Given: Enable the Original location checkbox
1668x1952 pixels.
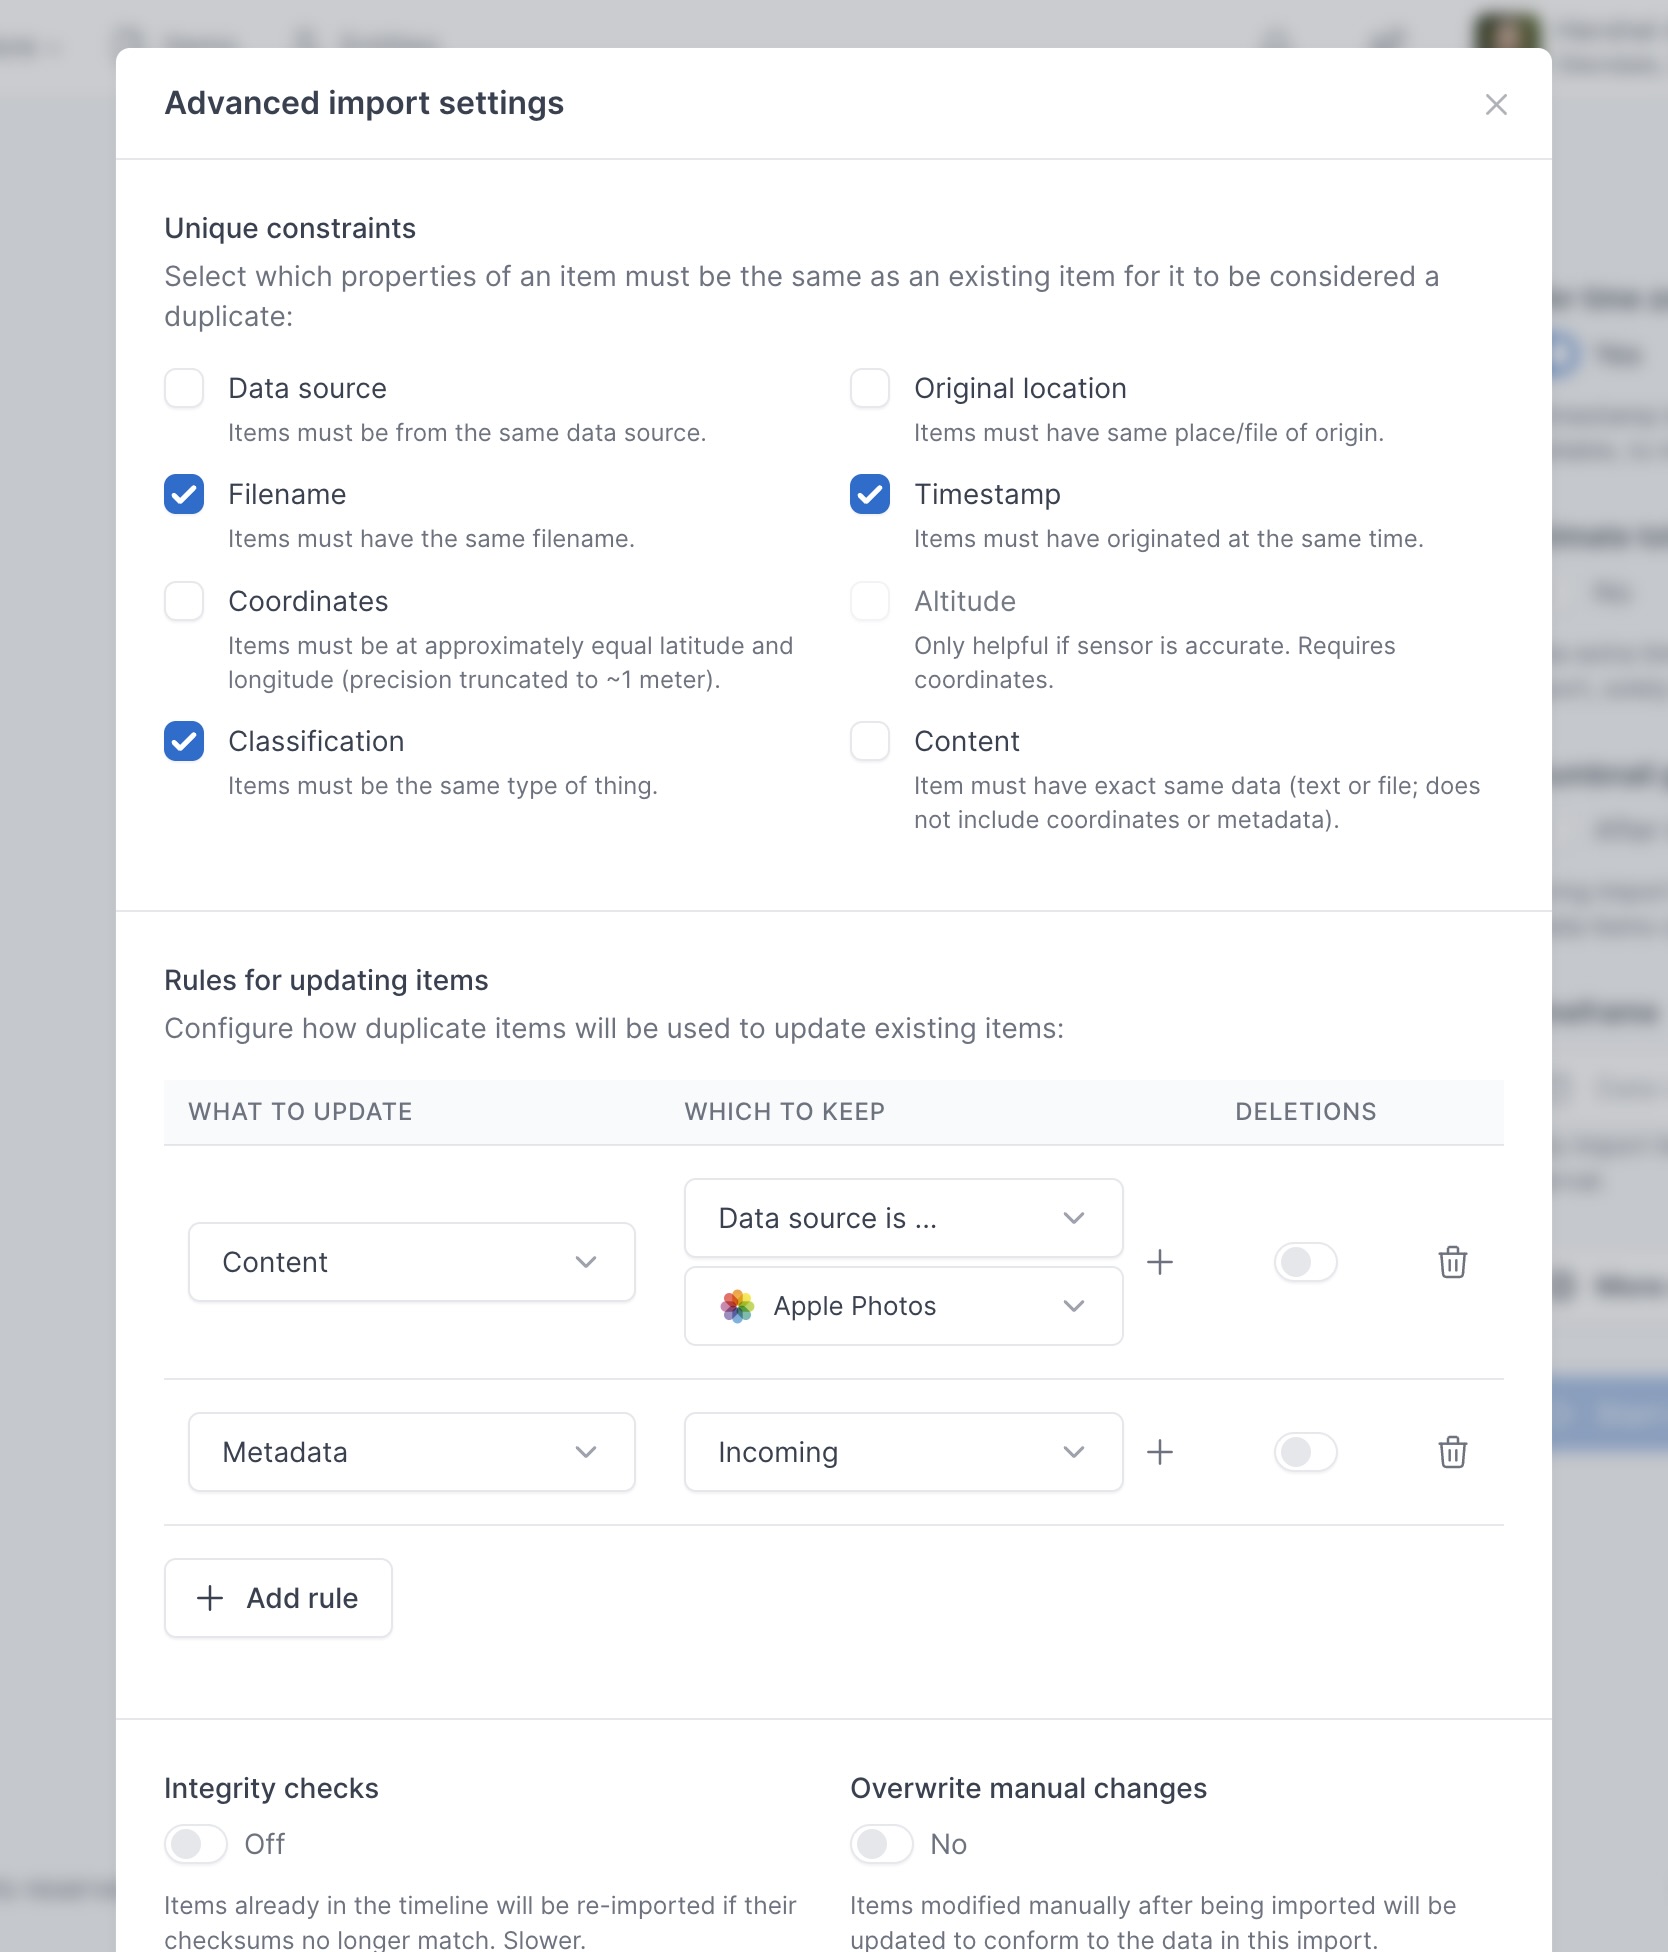Looking at the screenshot, I should pyautogui.click(x=870, y=388).
